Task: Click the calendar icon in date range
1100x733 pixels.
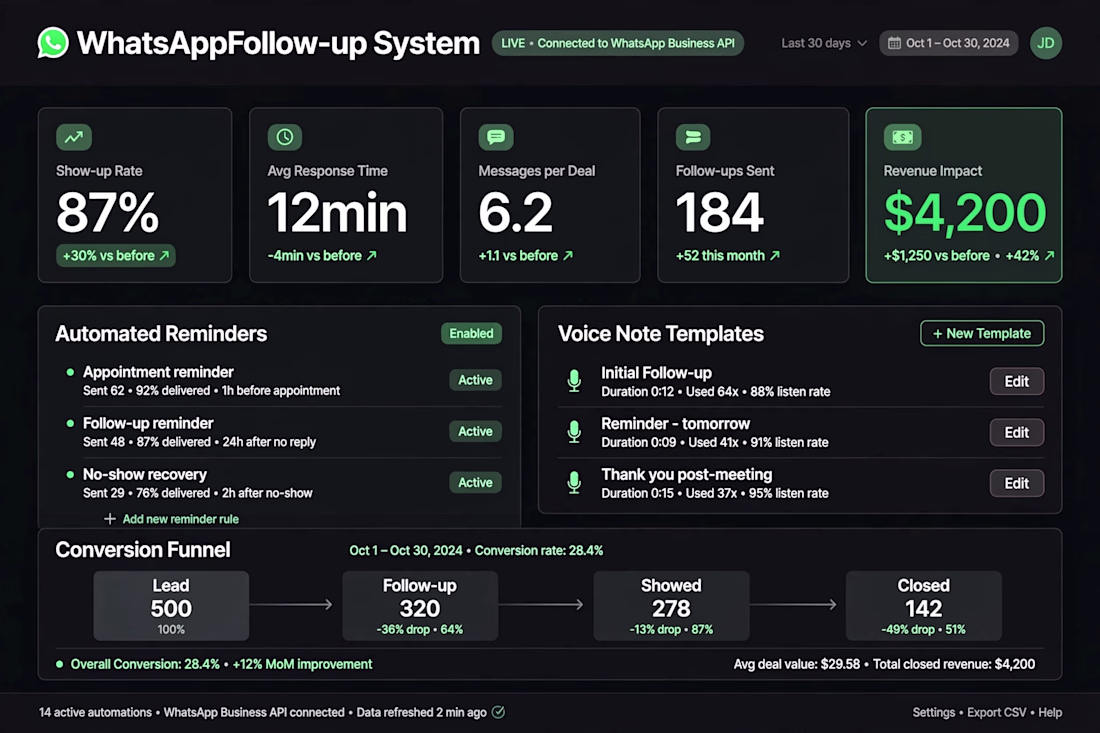Action: 894,43
